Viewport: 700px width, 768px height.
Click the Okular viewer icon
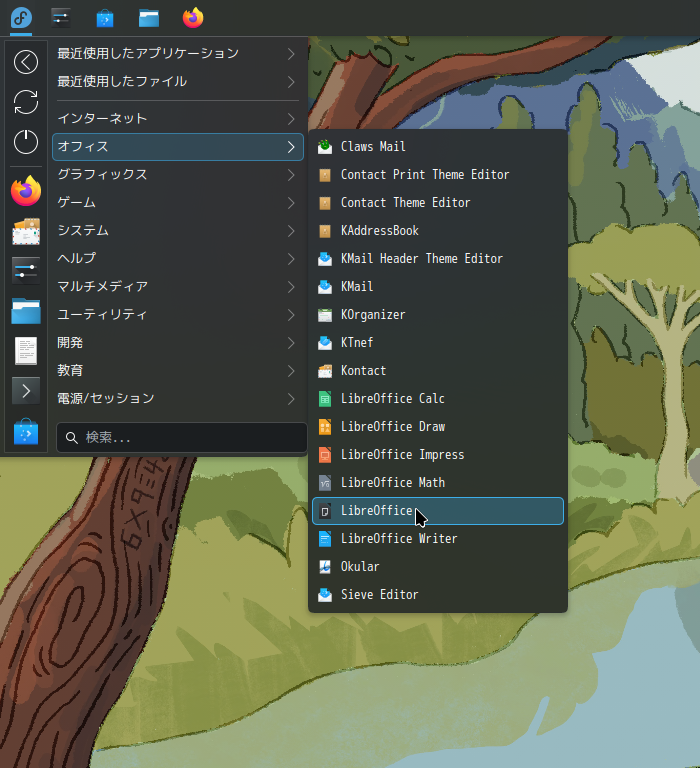pos(325,567)
